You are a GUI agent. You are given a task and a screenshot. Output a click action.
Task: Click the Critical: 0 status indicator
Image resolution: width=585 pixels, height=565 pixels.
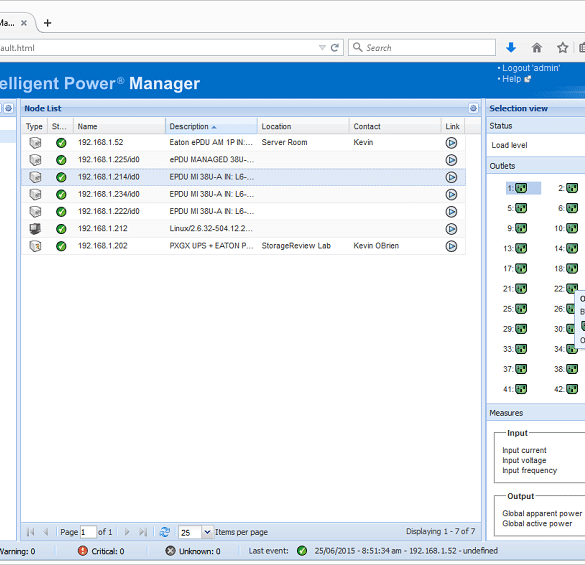(x=101, y=551)
